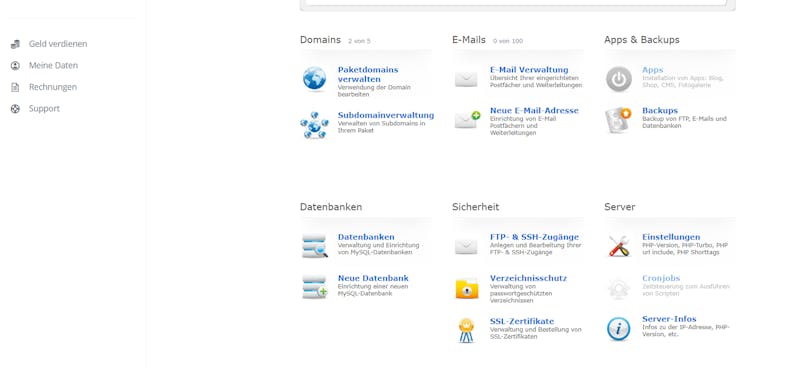Image resolution: width=800 pixels, height=368 pixels.
Task: Click the faded Cronjobs icon
Action: 619,288
